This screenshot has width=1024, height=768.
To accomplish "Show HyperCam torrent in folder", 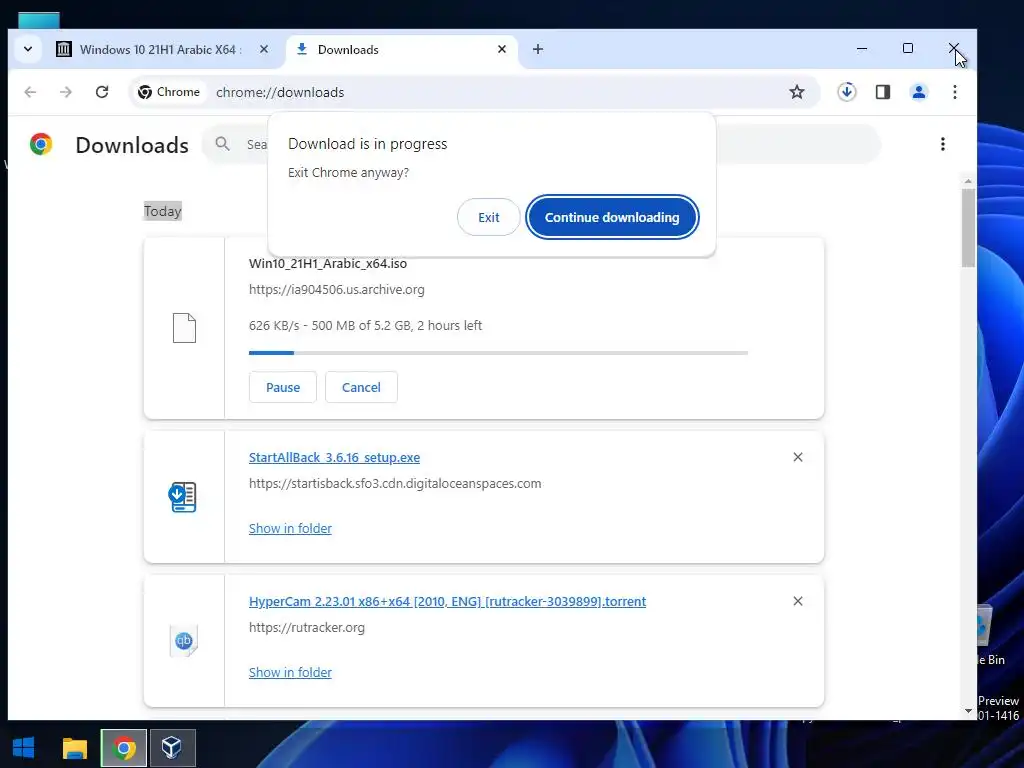I will [x=290, y=672].
